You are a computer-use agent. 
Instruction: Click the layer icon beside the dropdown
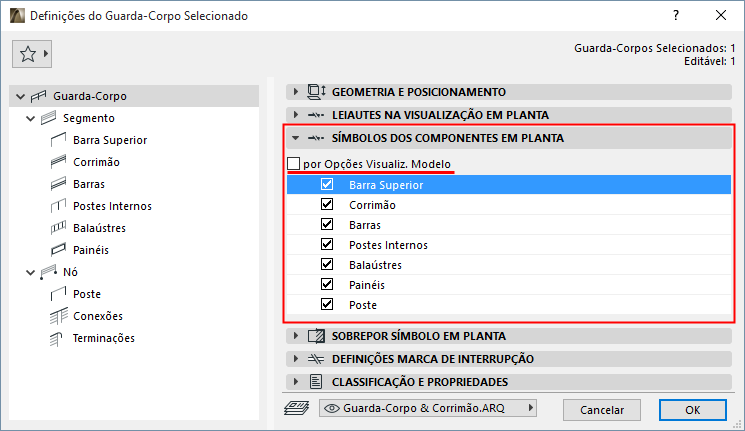tap(297, 408)
